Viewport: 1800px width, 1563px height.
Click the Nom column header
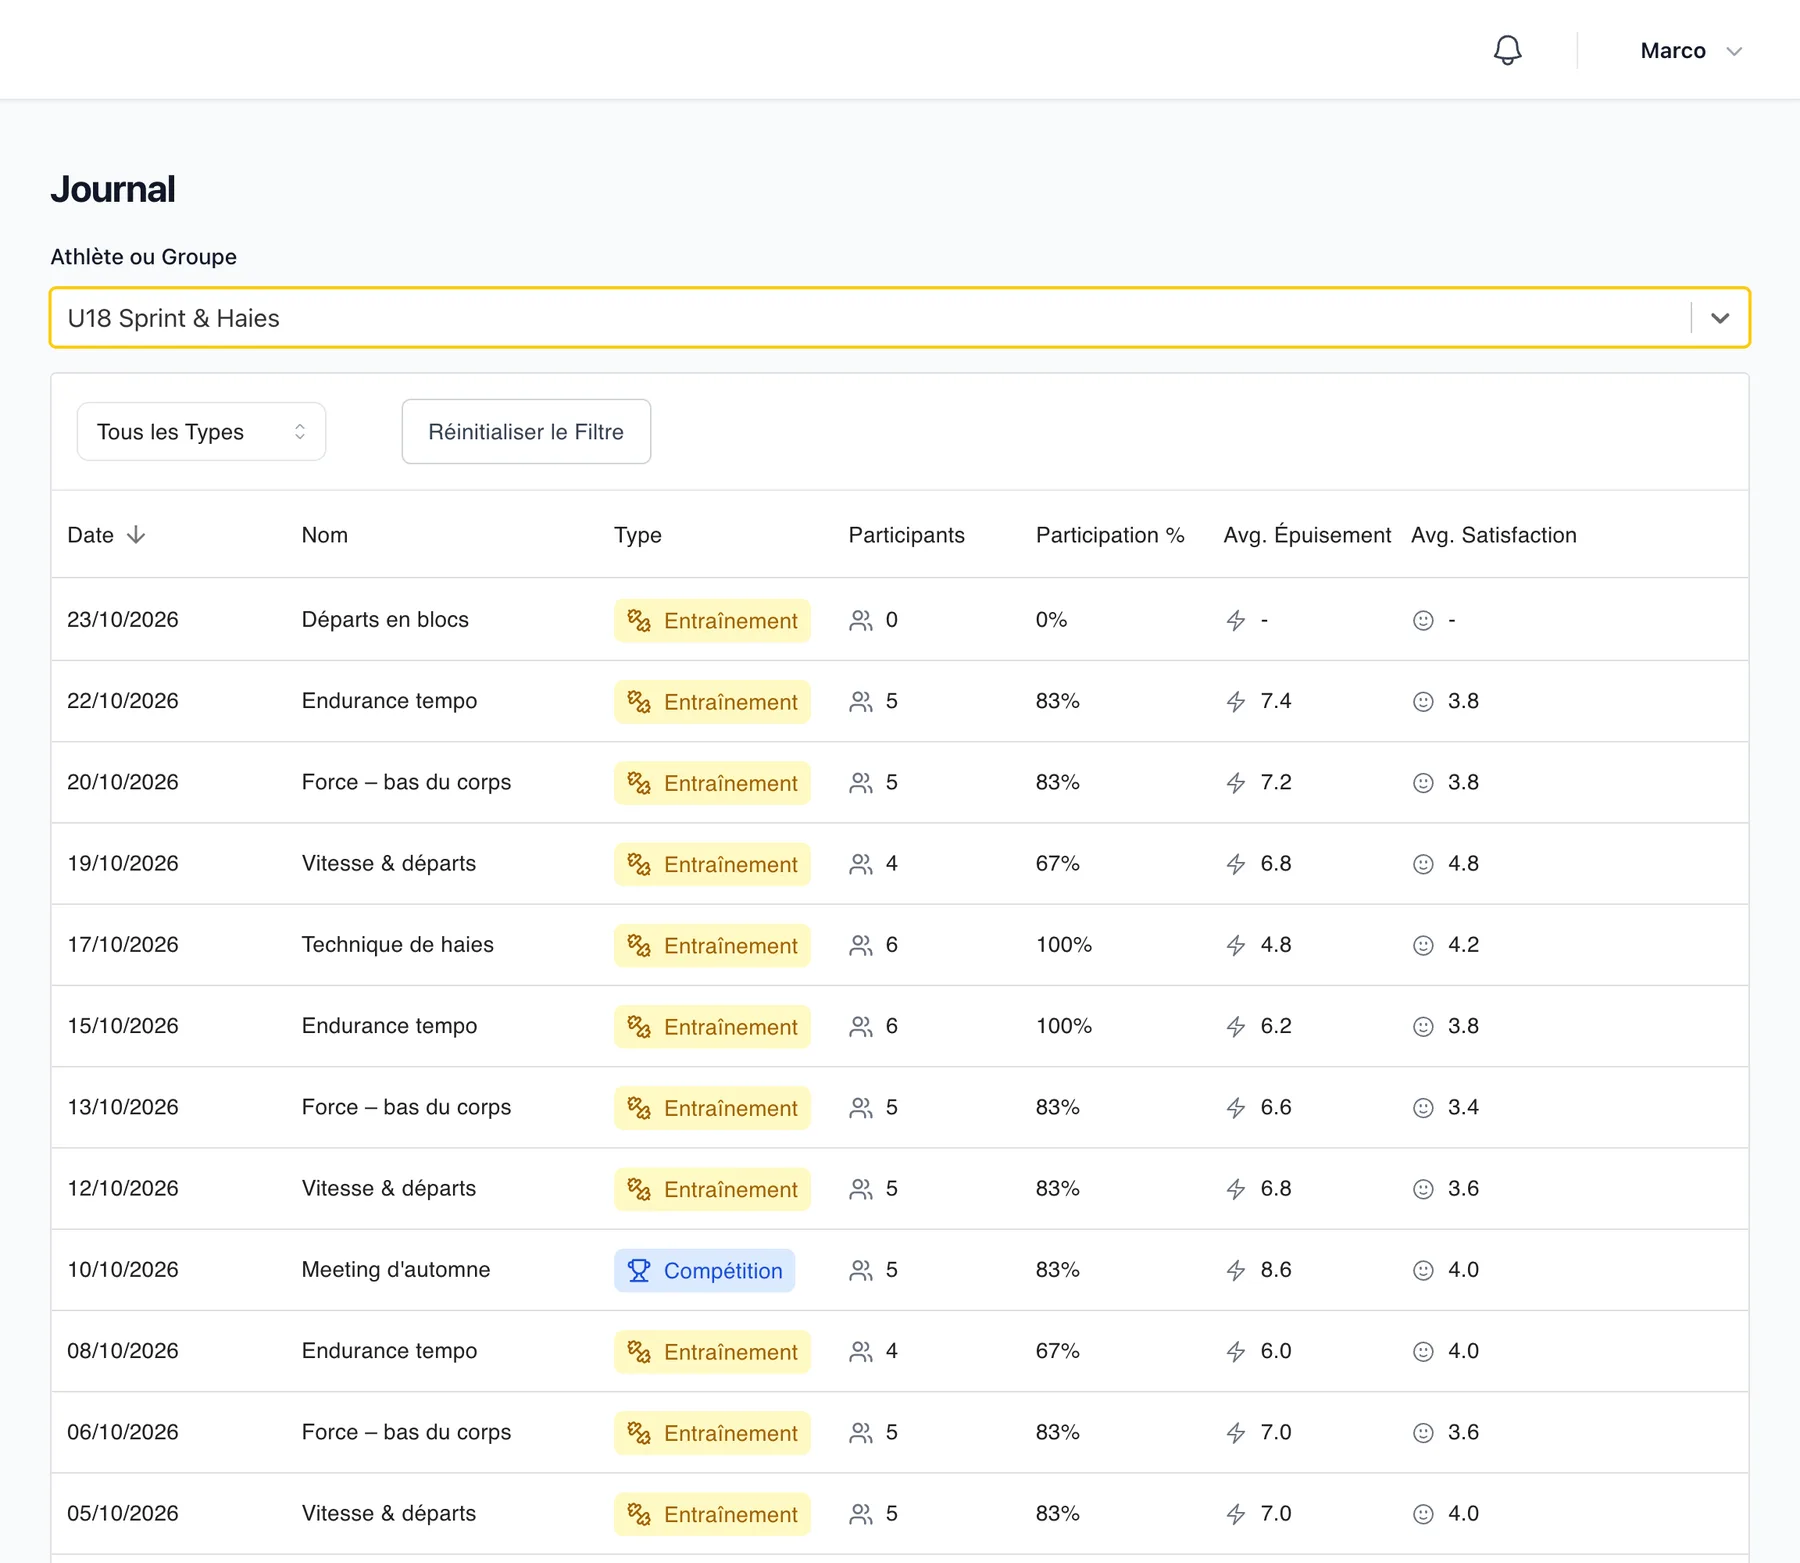click(x=325, y=535)
